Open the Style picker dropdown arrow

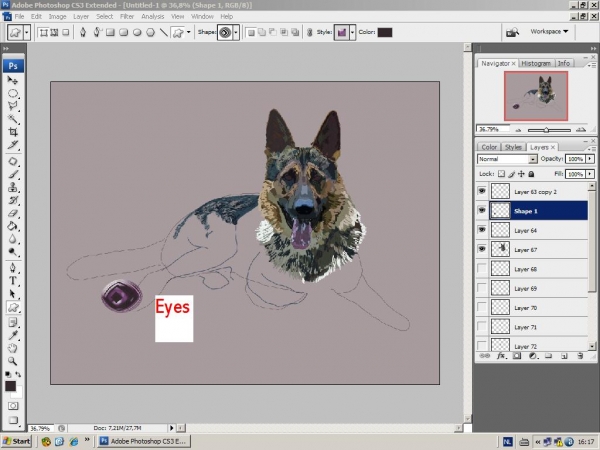352,33
